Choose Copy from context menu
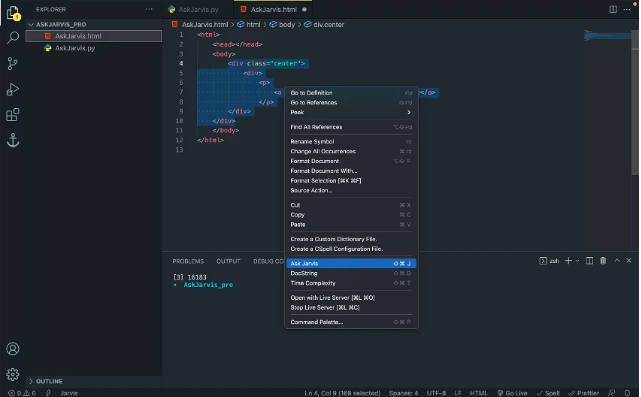 point(351,215)
